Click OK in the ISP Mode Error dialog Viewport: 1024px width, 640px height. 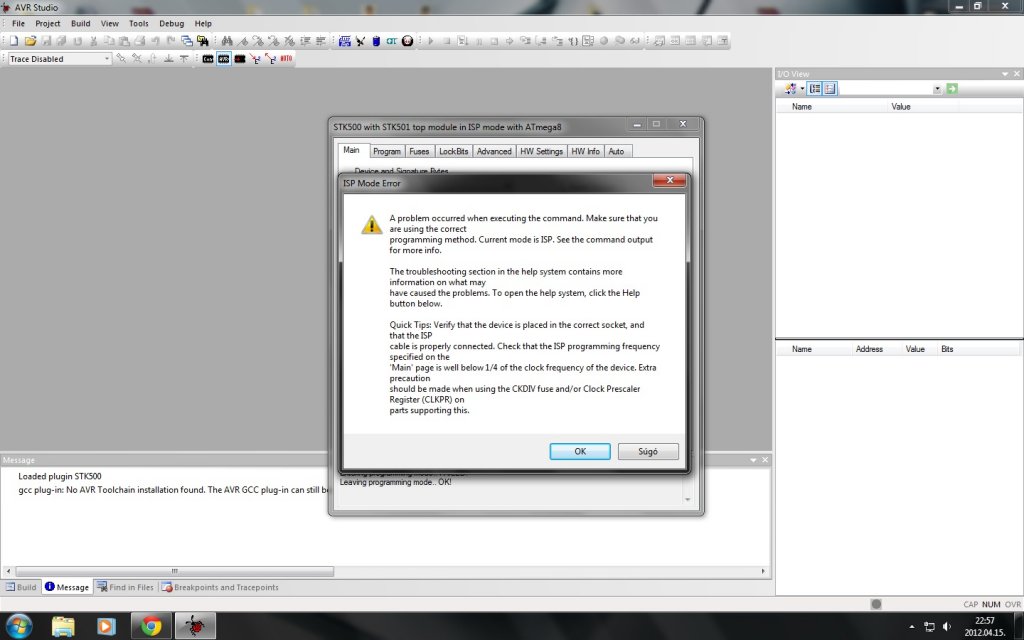(x=580, y=451)
